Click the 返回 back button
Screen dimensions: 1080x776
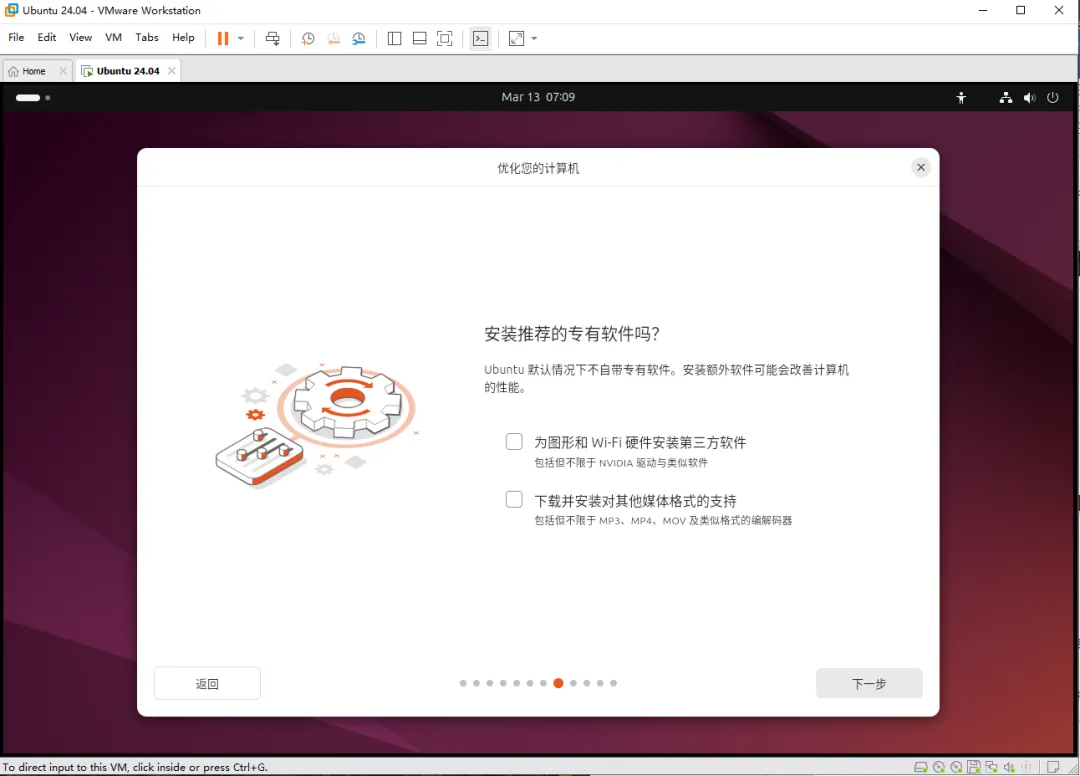pos(207,683)
